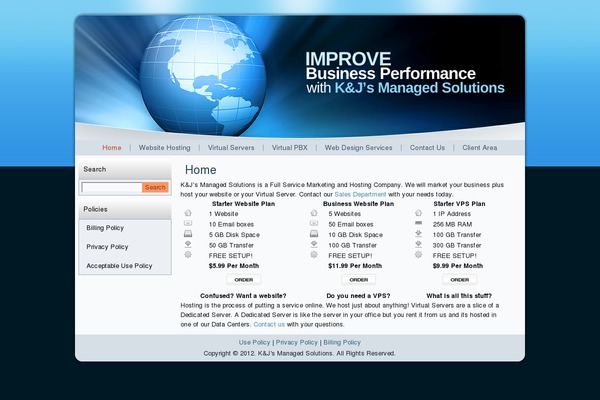600x400 pixels.
Task: Click the Home page title heading
Action: [x=201, y=170]
